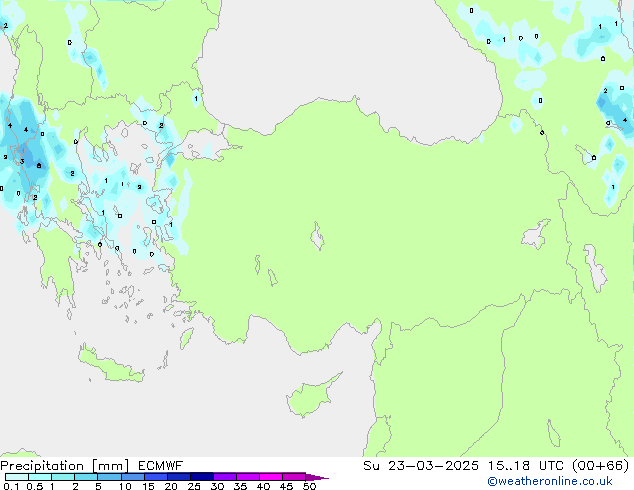
Task: Click the 25–30 mm dark blue swatch
Action: click(202, 477)
